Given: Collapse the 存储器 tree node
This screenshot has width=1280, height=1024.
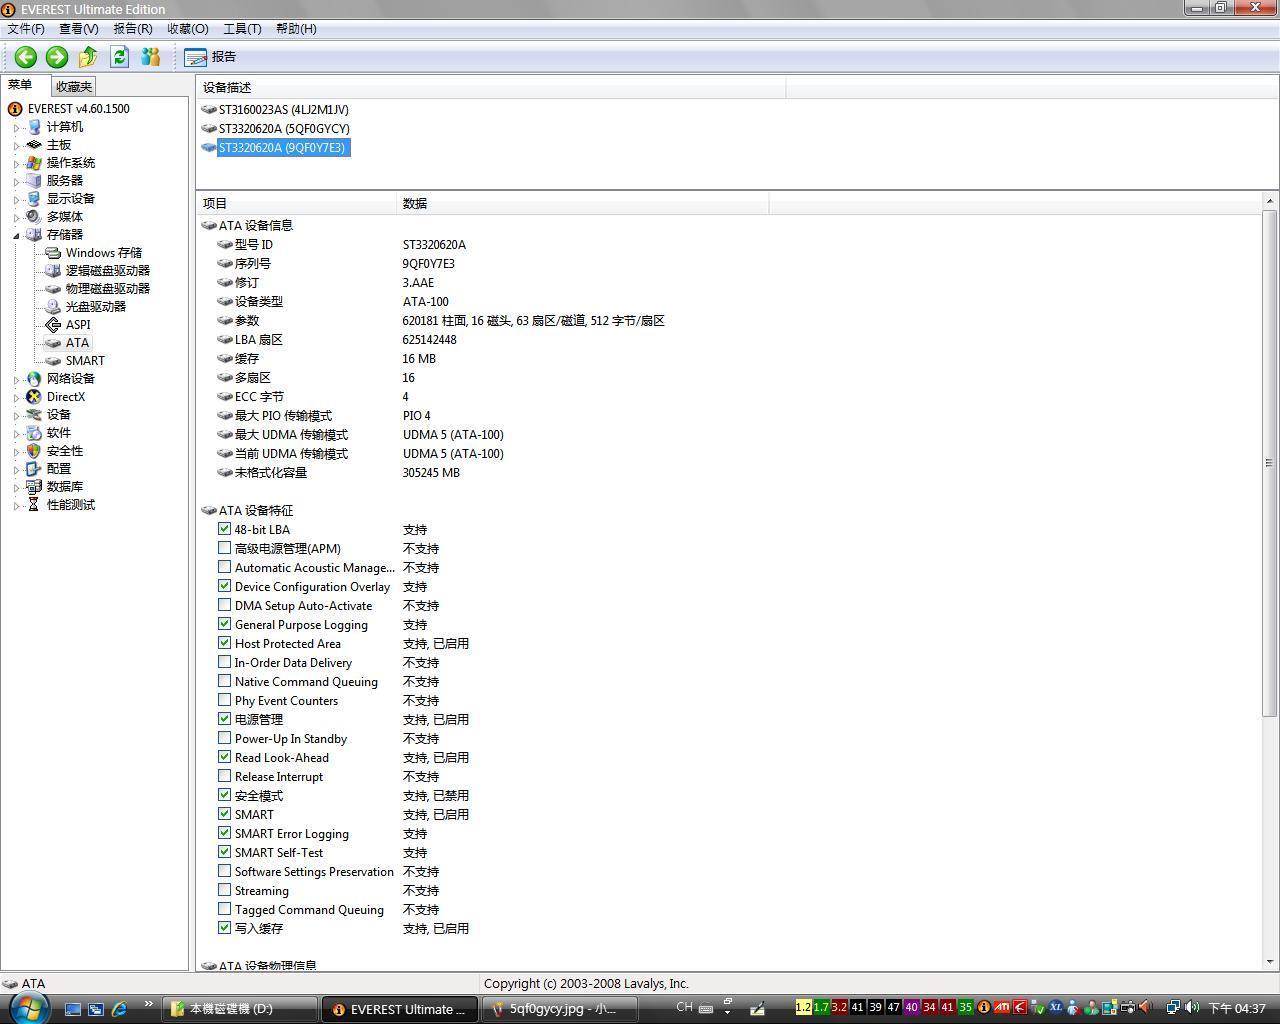Looking at the screenshot, I should [x=17, y=236].
